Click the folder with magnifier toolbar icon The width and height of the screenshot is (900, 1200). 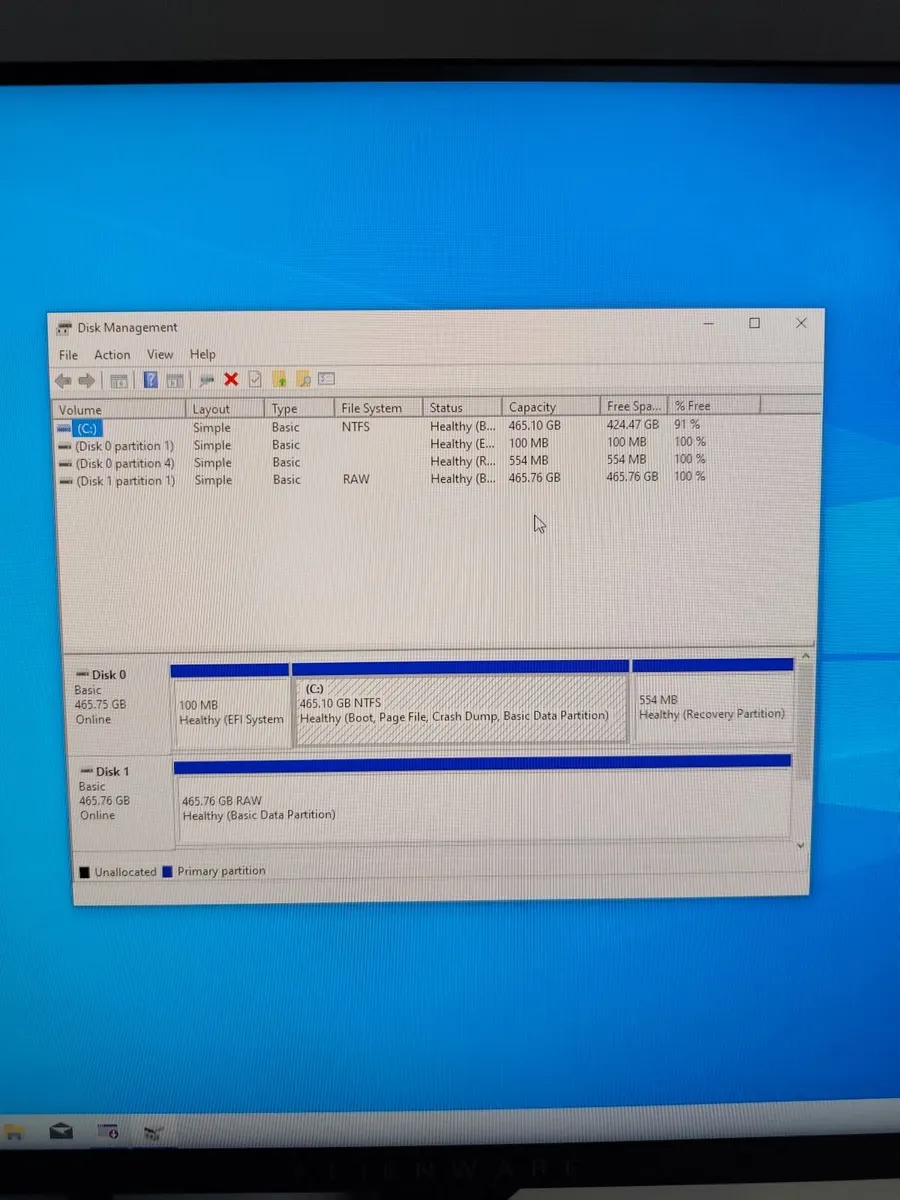(x=304, y=380)
